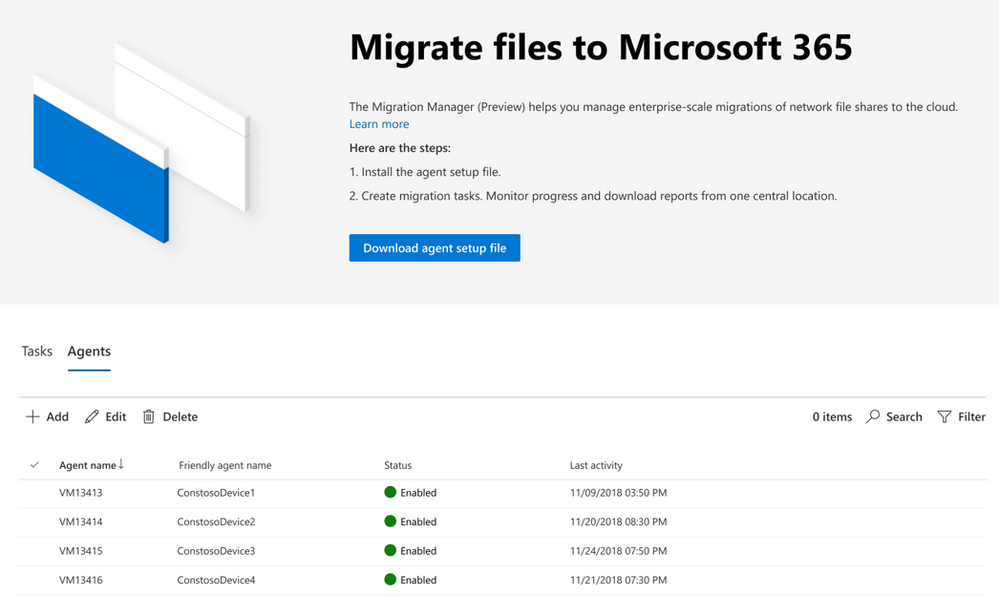The image size is (999, 600).
Task: Click the Add plus icon
Action: tap(33, 417)
